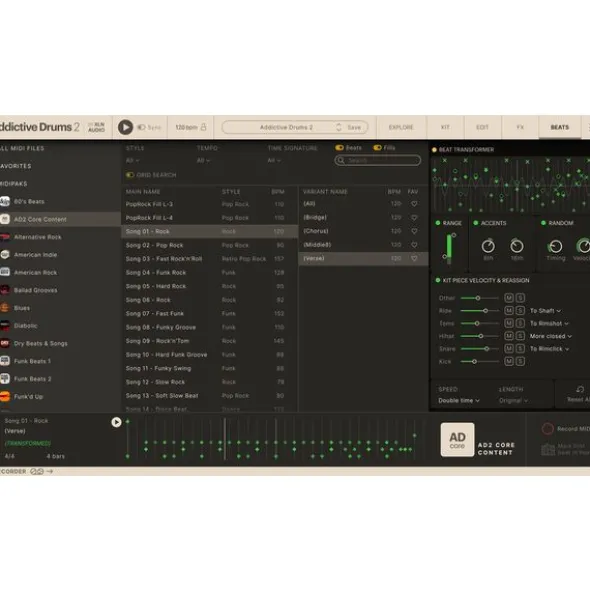Toggle the Accents section enable dot
Screen dimensions: 590x591
[476, 223]
